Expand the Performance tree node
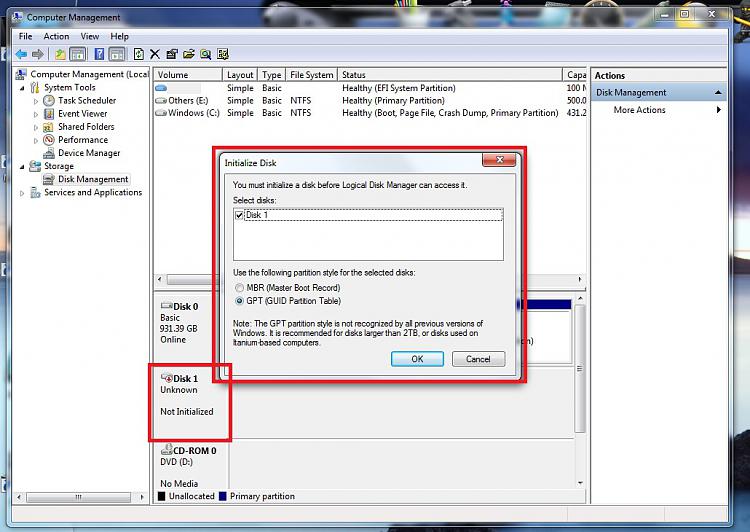Screen dimensions: 750x532 36,140
